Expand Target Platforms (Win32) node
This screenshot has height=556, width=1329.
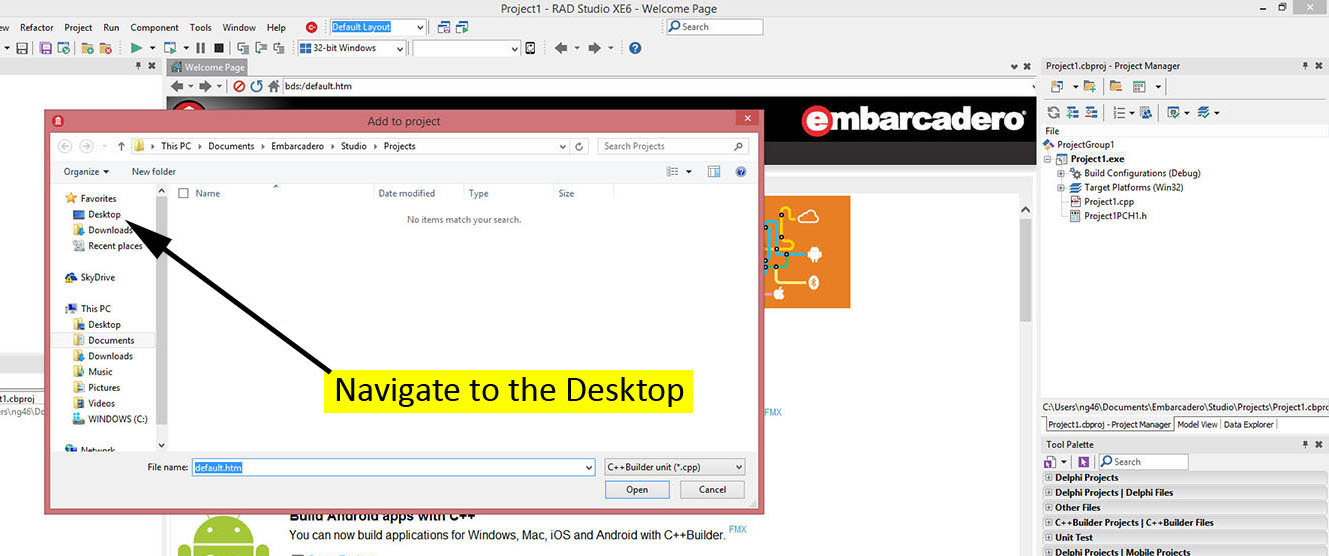pyautogui.click(x=1061, y=187)
